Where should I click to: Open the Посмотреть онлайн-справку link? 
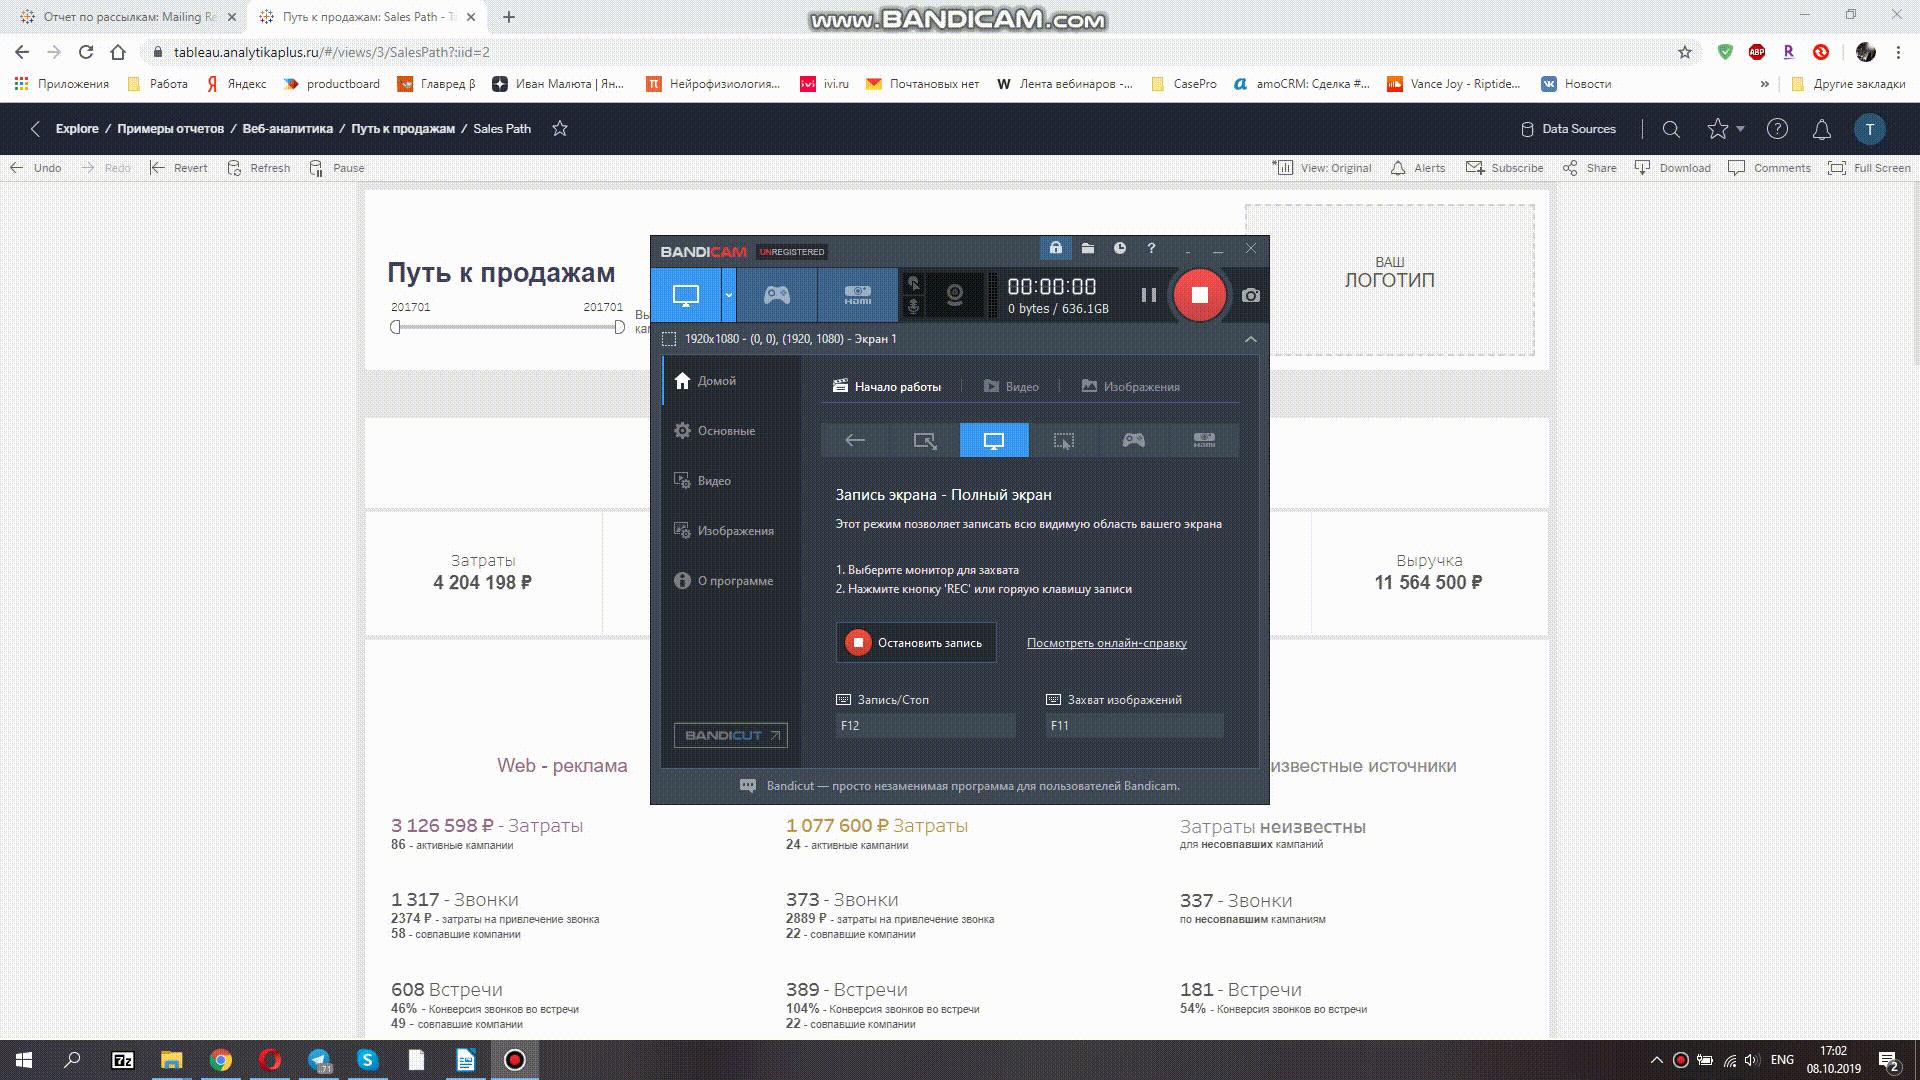tap(1106, 642)
